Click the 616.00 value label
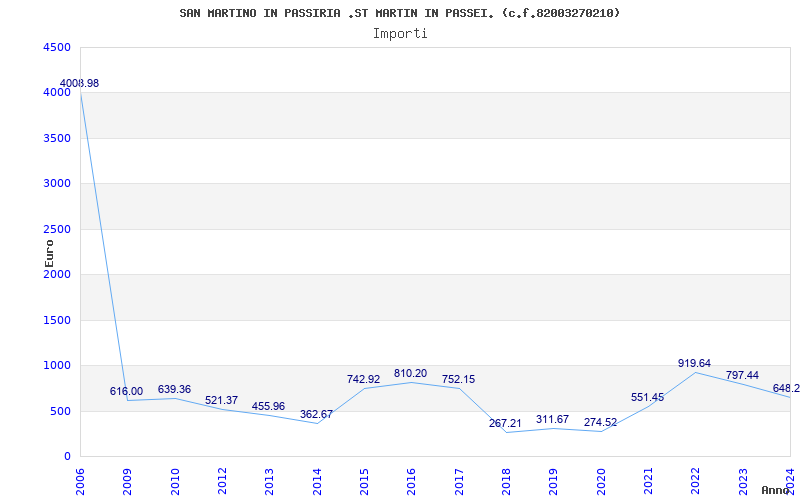800x500 pixels. point(127,391)
